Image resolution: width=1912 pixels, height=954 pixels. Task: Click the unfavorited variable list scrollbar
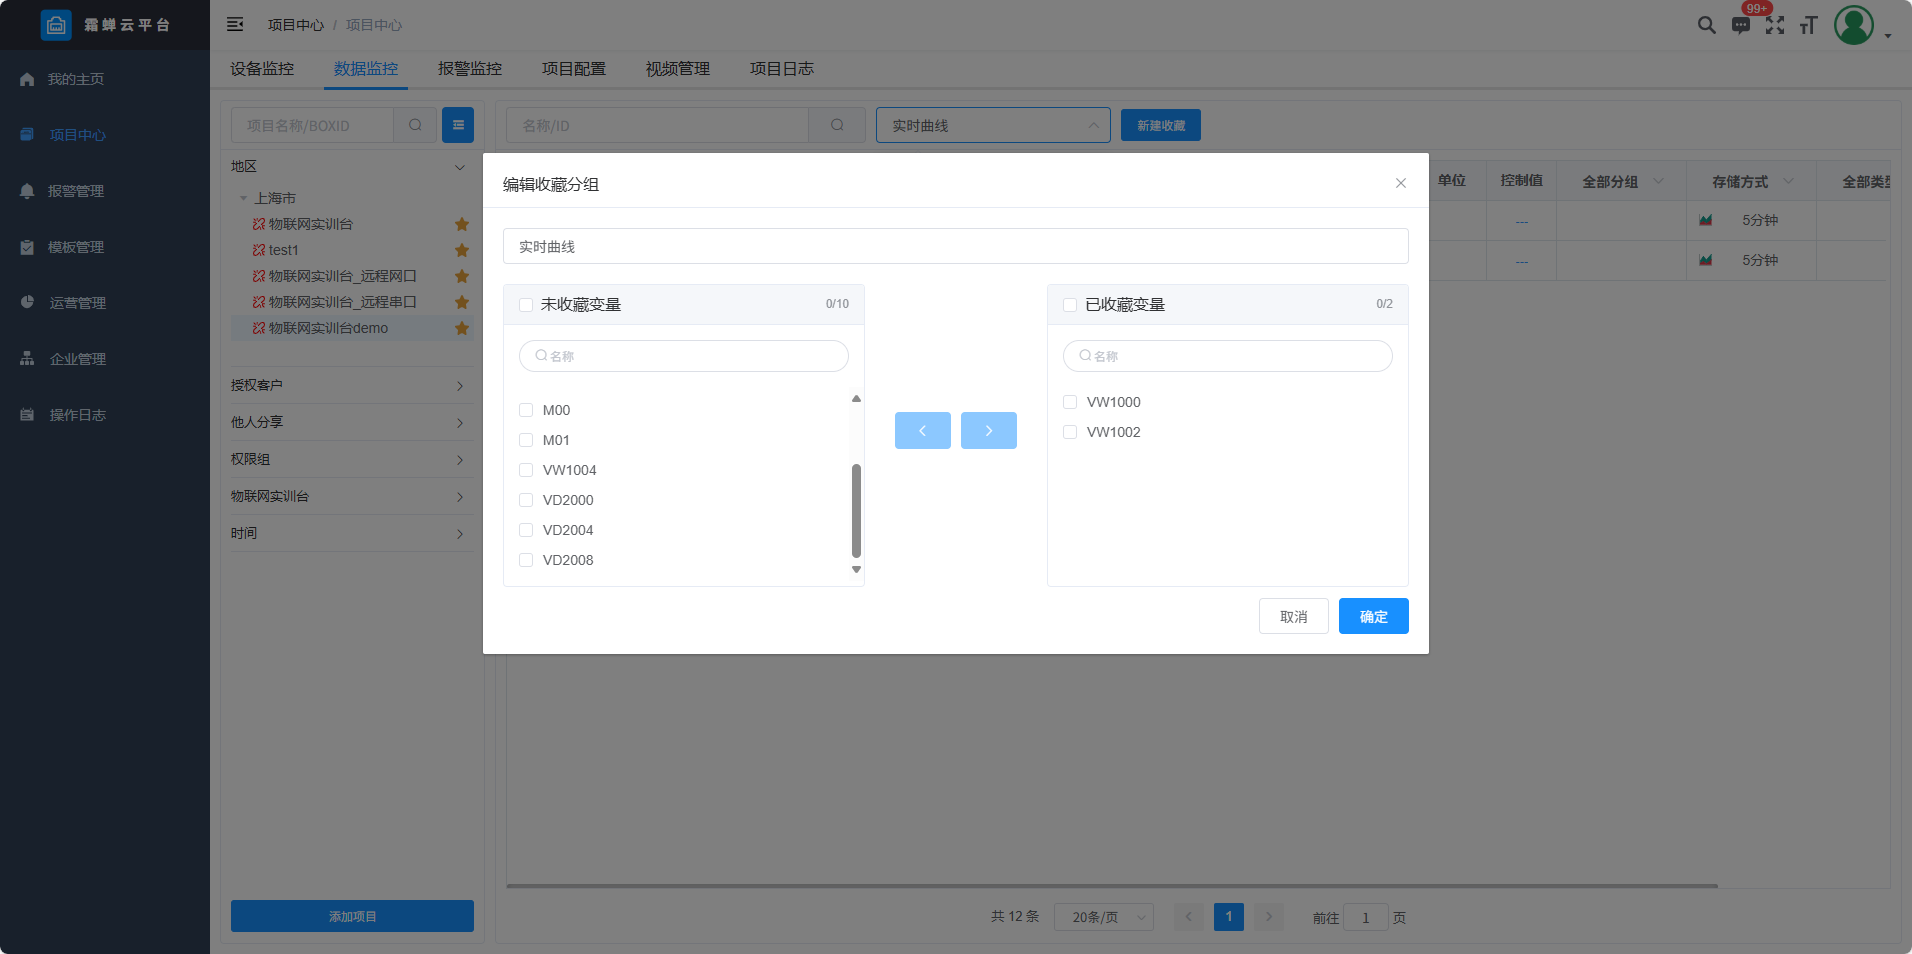[x=856, y=510]
